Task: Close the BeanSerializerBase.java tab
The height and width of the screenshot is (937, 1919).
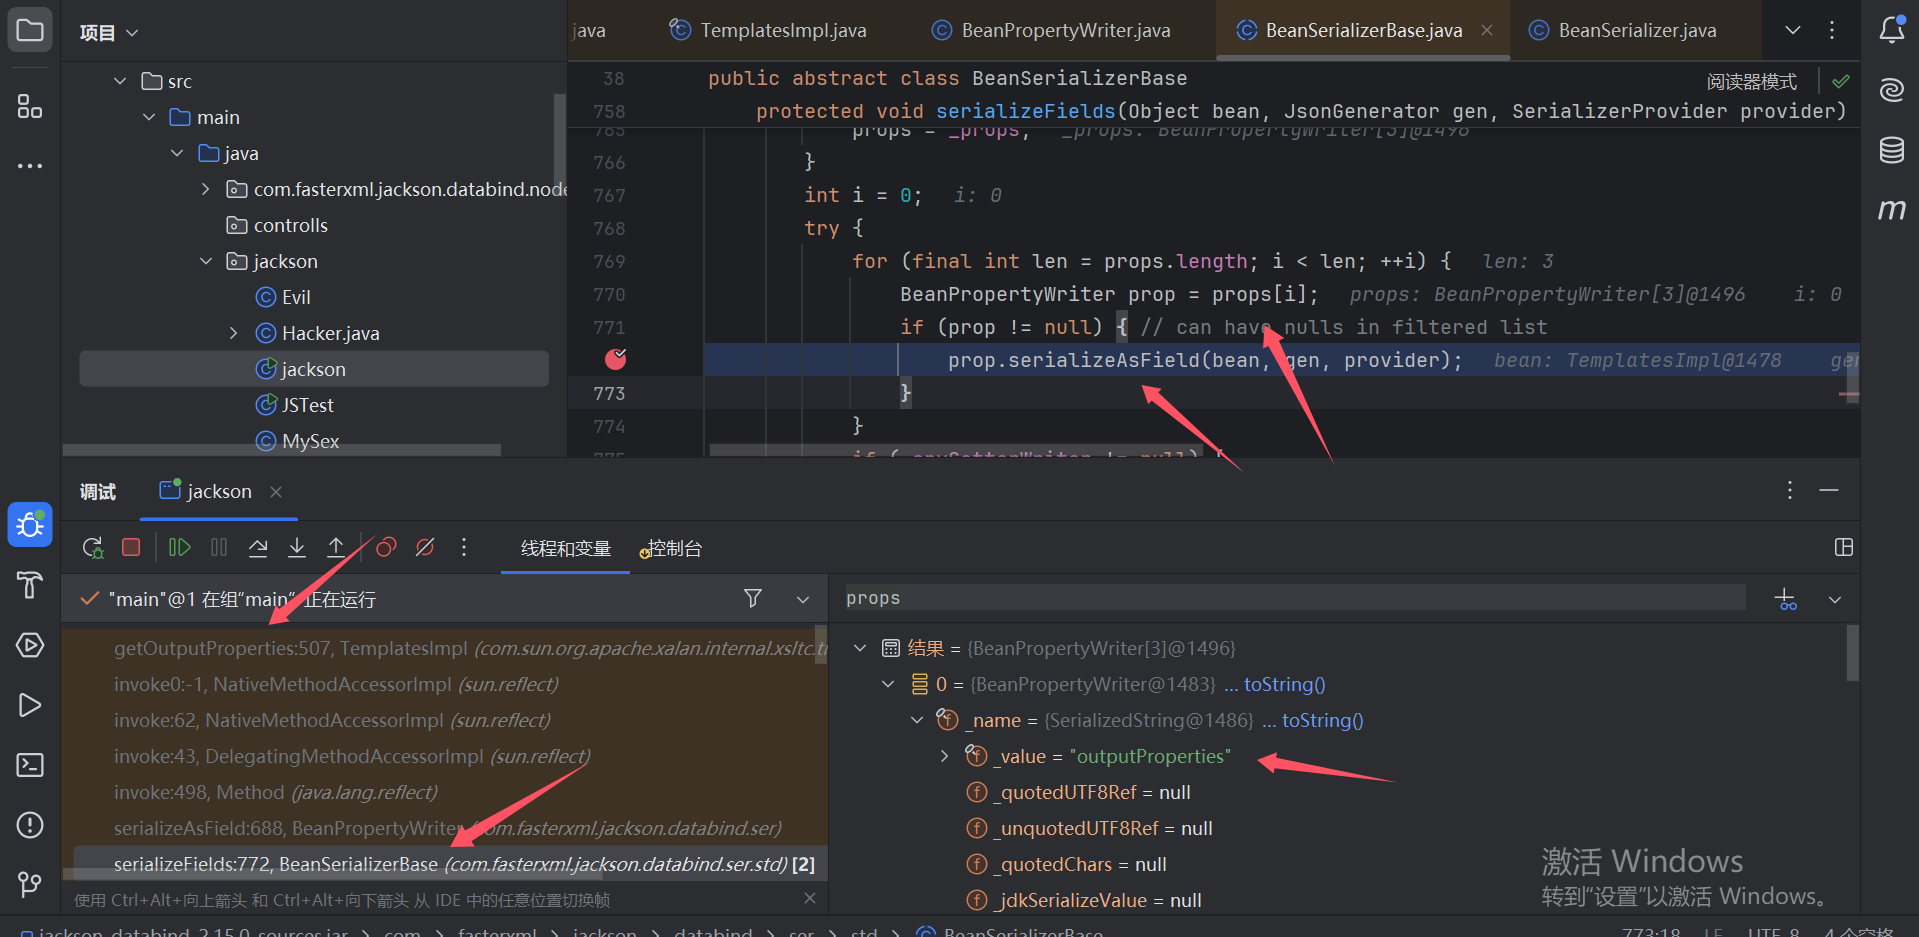Action: [1487, 30]
